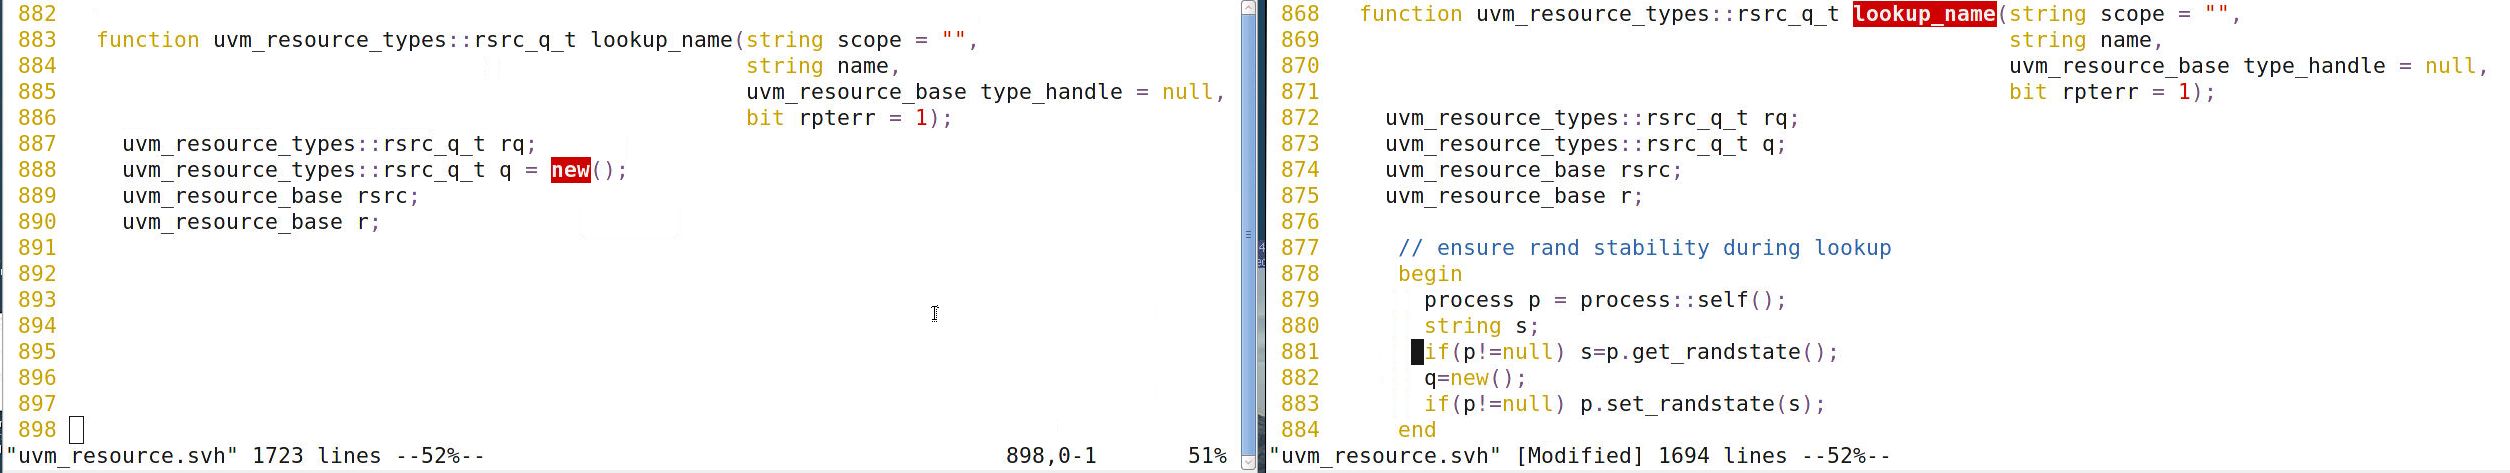The height and width of the screenshot is (473, 2510).
Task: Click 'rsrc_q_t rq;' on line 872
Action: click(x=1723, y=118)
